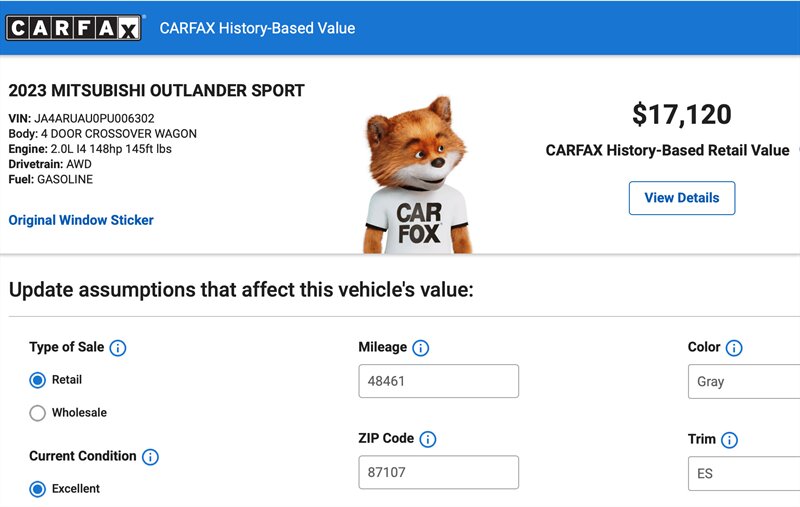Choose the Wholesale radio button
Image resolution: width=800 pixels, height=507 pixels.
pyautogui.click(x=38, y=413)
